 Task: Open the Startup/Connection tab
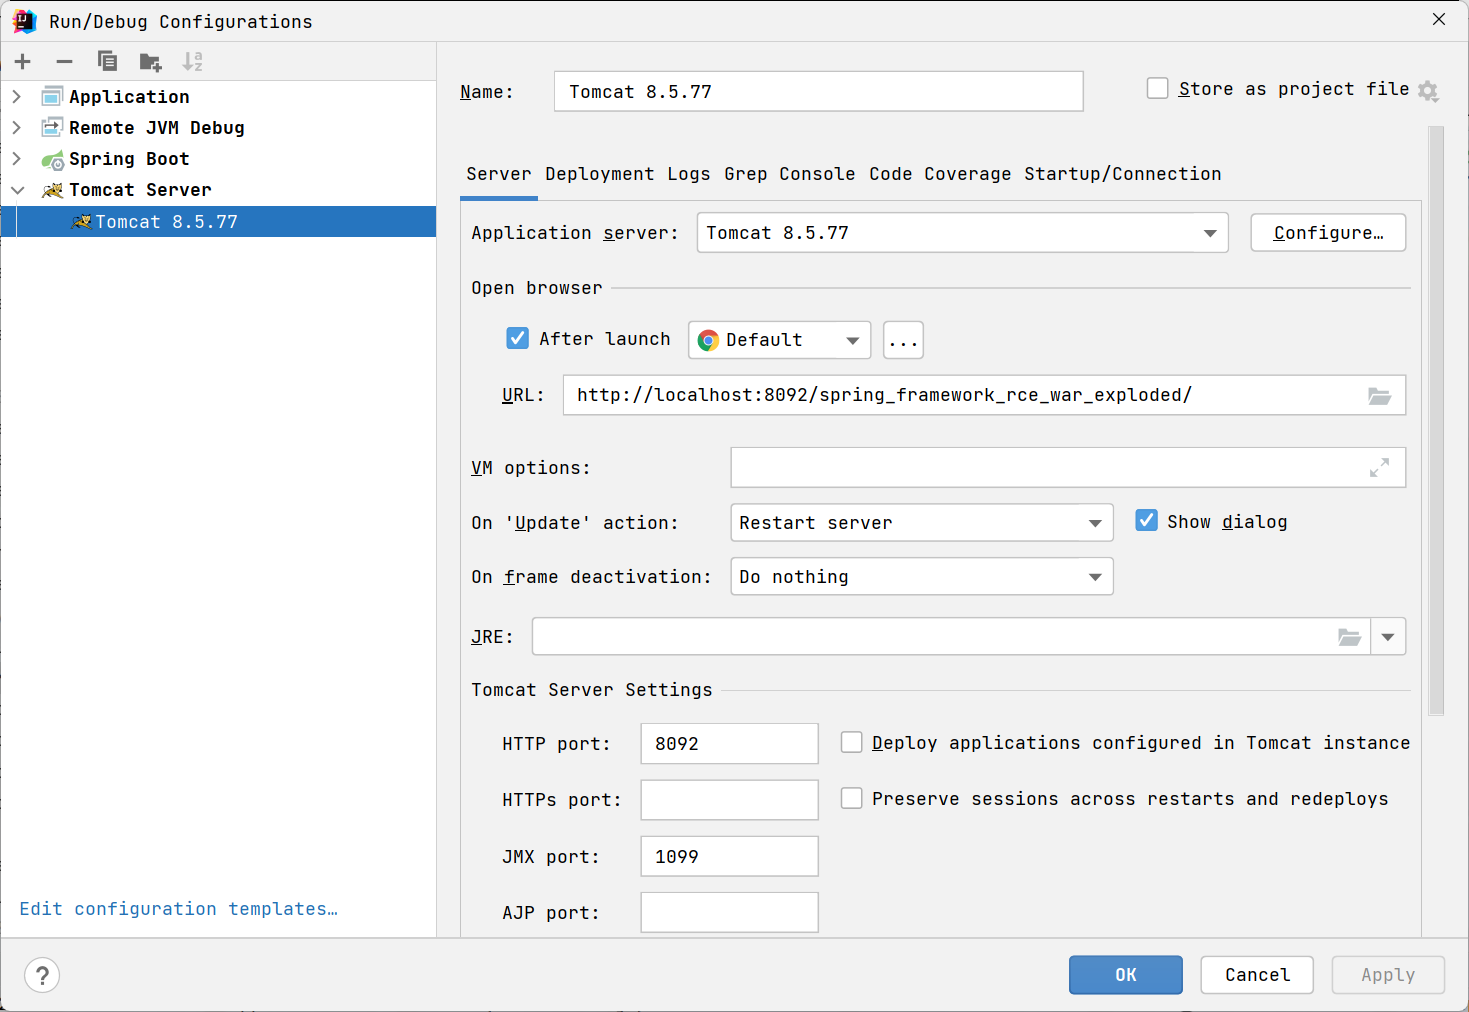[x=1122, y=174]
